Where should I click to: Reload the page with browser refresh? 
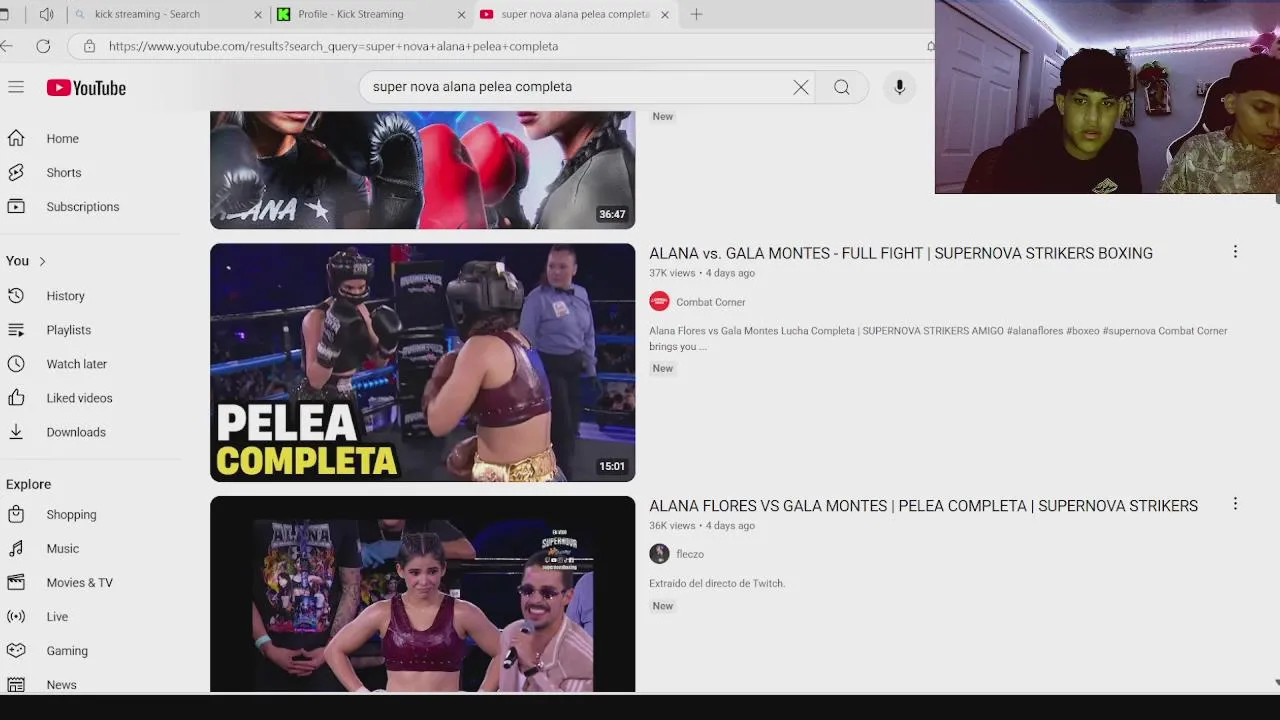click(x=43, y=46)
